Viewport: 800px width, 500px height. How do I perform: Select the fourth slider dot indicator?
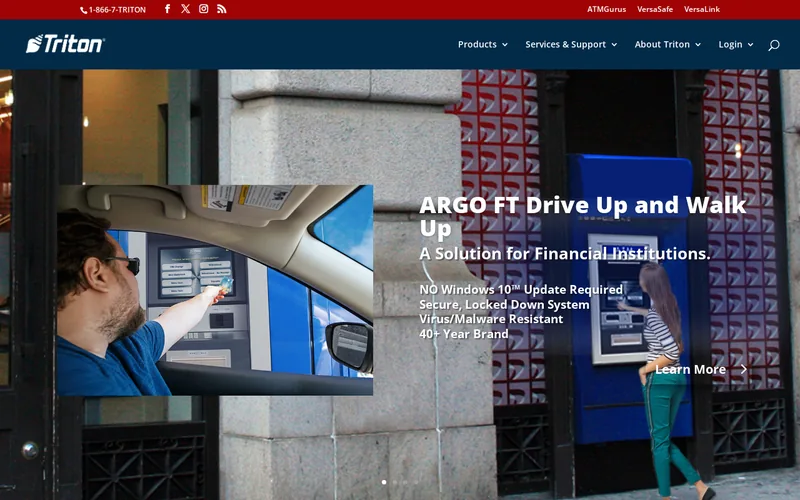coord(416,482)
